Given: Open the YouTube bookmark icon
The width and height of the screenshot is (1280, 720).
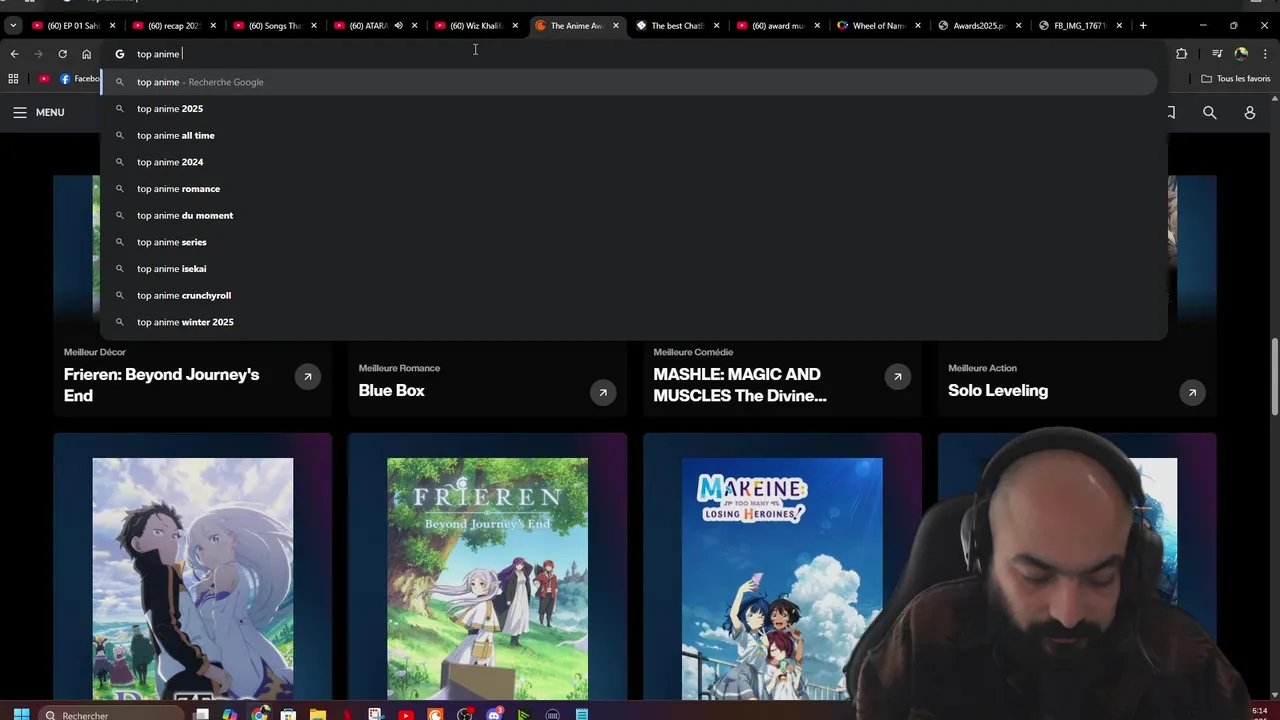Looking at the screenshot, I should click(44, 79).
